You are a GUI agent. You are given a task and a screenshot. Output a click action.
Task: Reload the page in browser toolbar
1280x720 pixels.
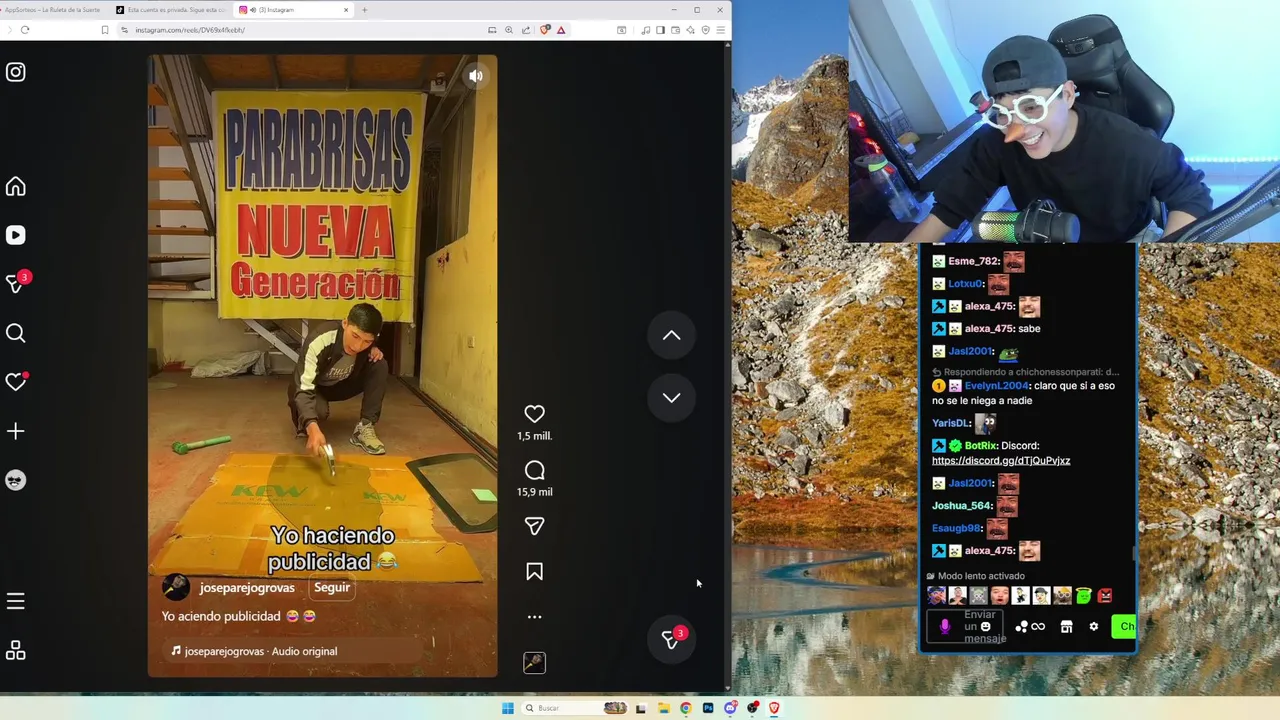click(x=25, y=30)
